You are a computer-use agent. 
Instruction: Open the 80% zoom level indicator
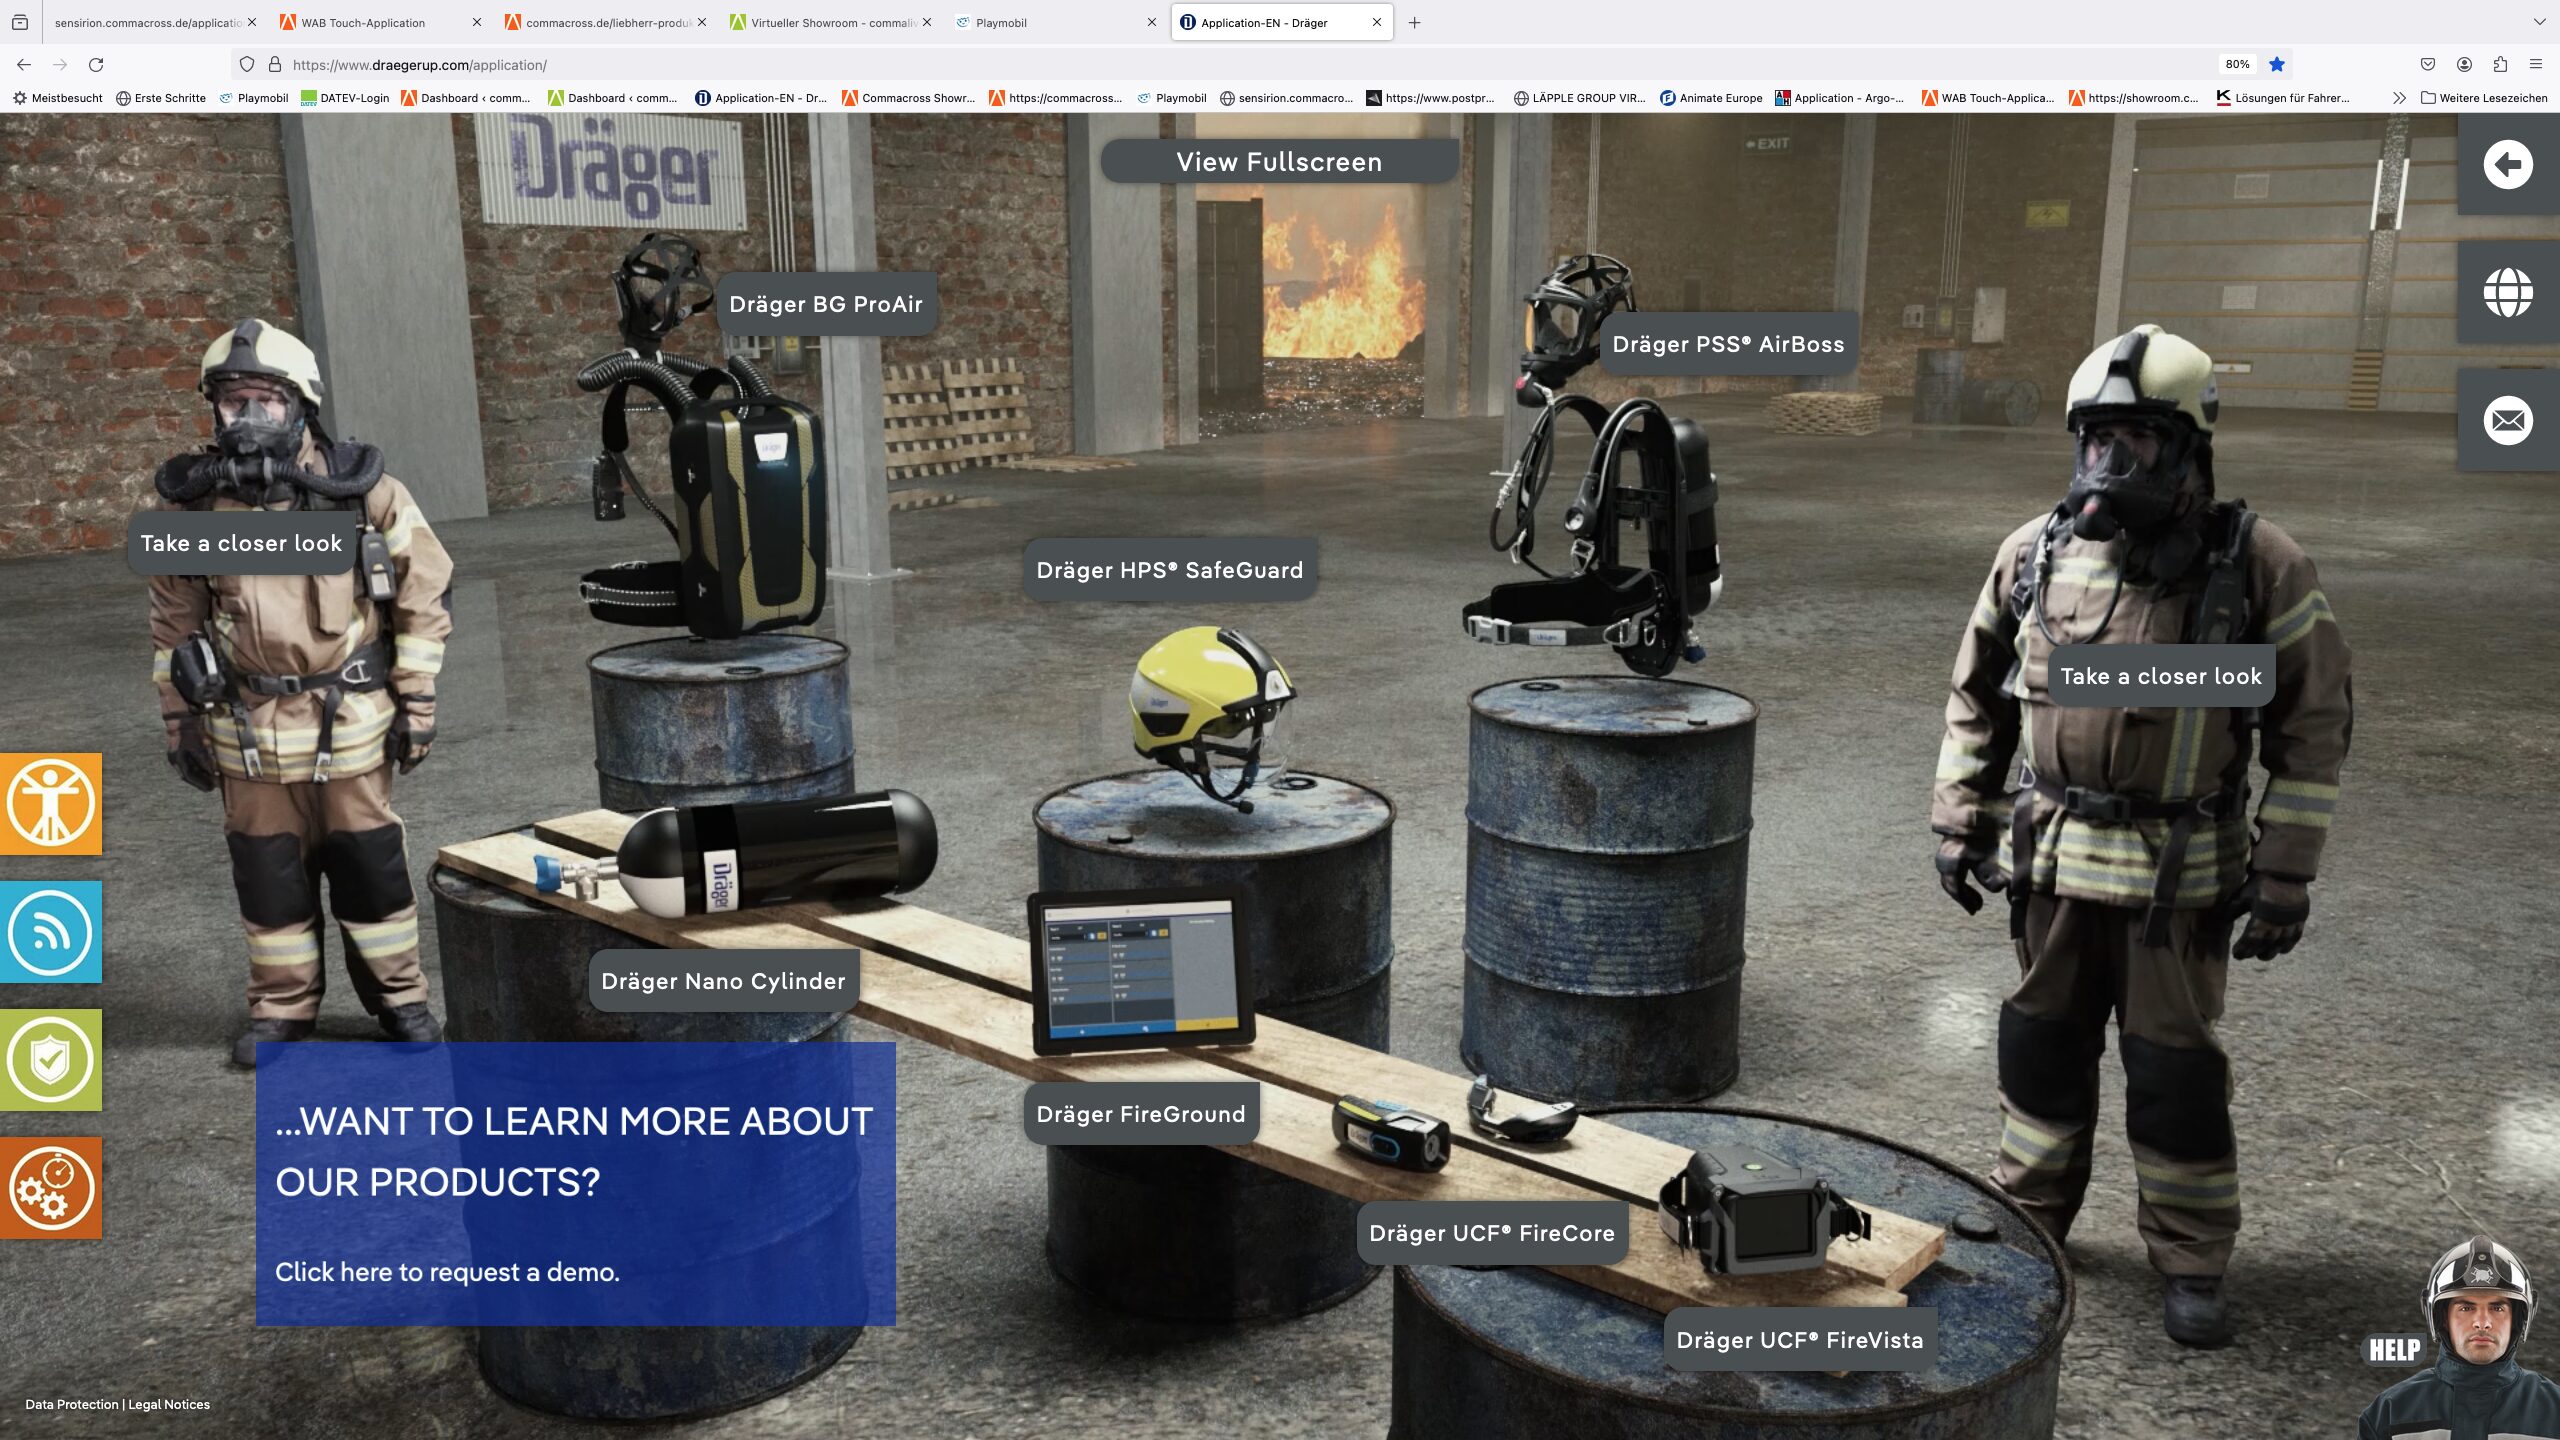tap(2237, 65)
